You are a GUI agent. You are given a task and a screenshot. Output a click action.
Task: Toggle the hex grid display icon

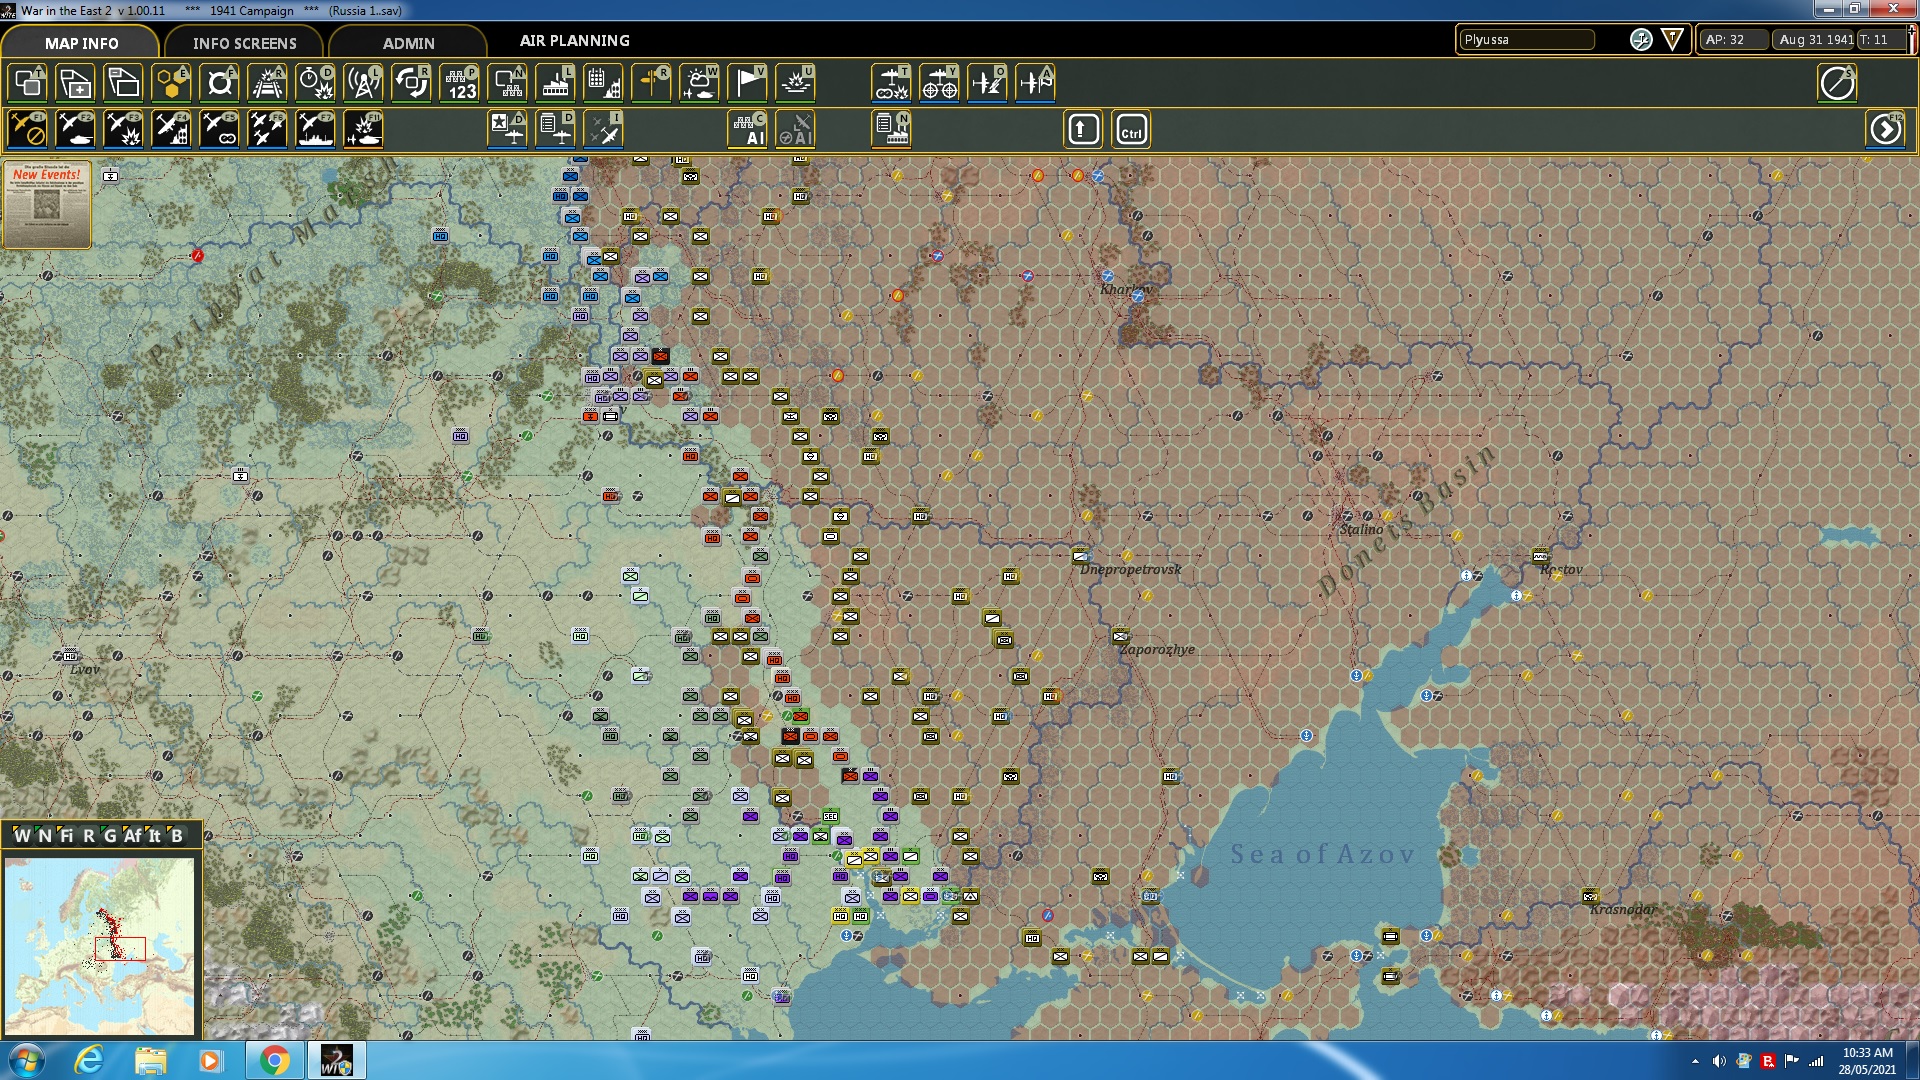point(172,83)
